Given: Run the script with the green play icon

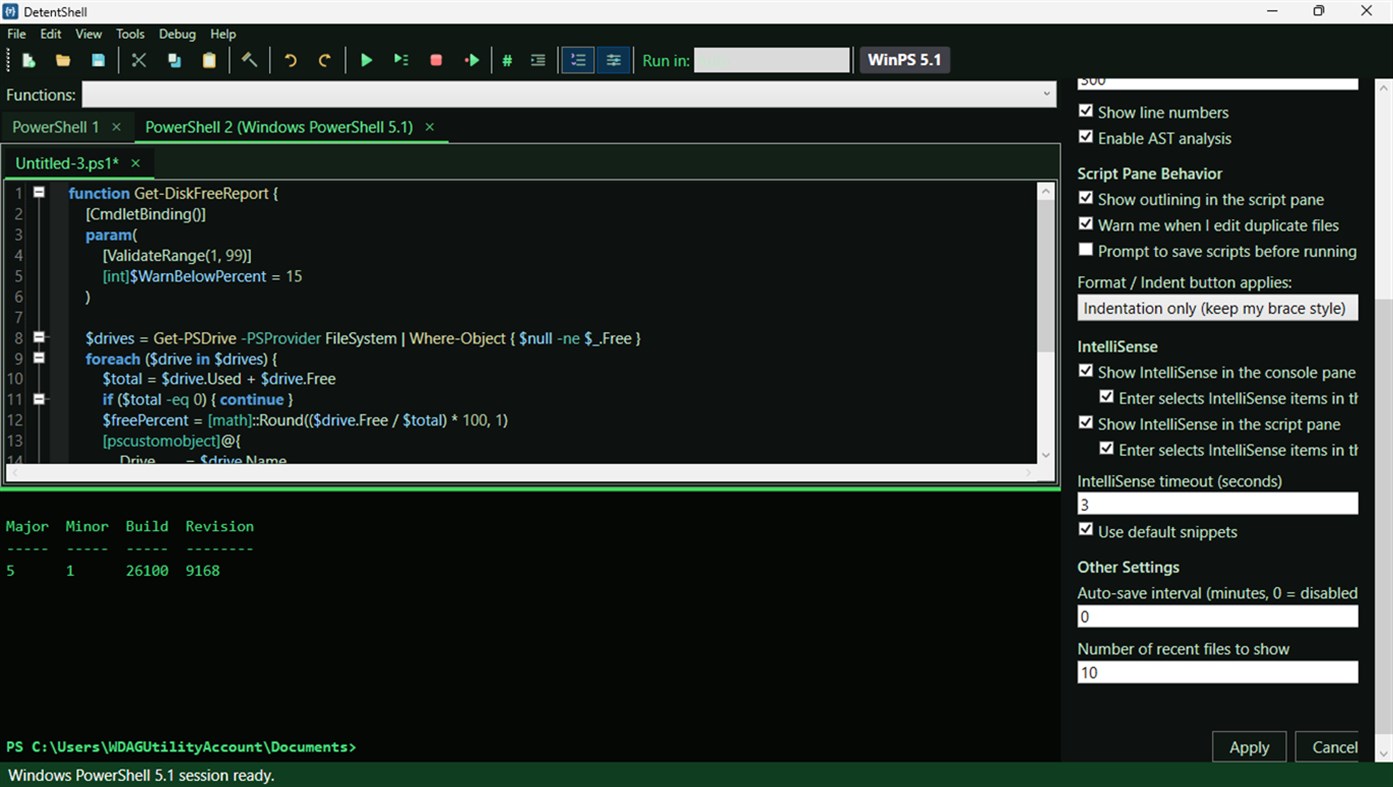Looking at the screenshot, I should (x=366, y=60).
